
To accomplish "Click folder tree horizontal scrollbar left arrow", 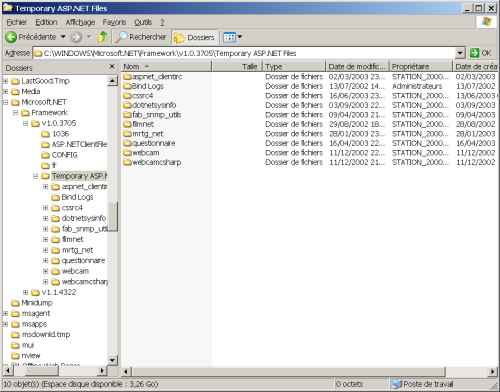I will 7,371.
